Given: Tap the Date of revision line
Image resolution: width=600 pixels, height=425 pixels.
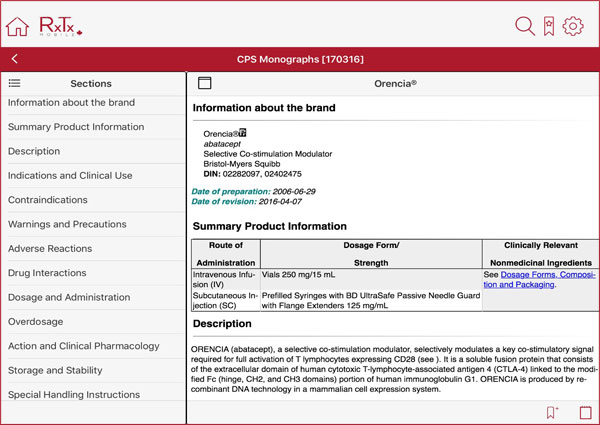Looking at the screenshot, I should pyautogui.click(x=246, y=201).
